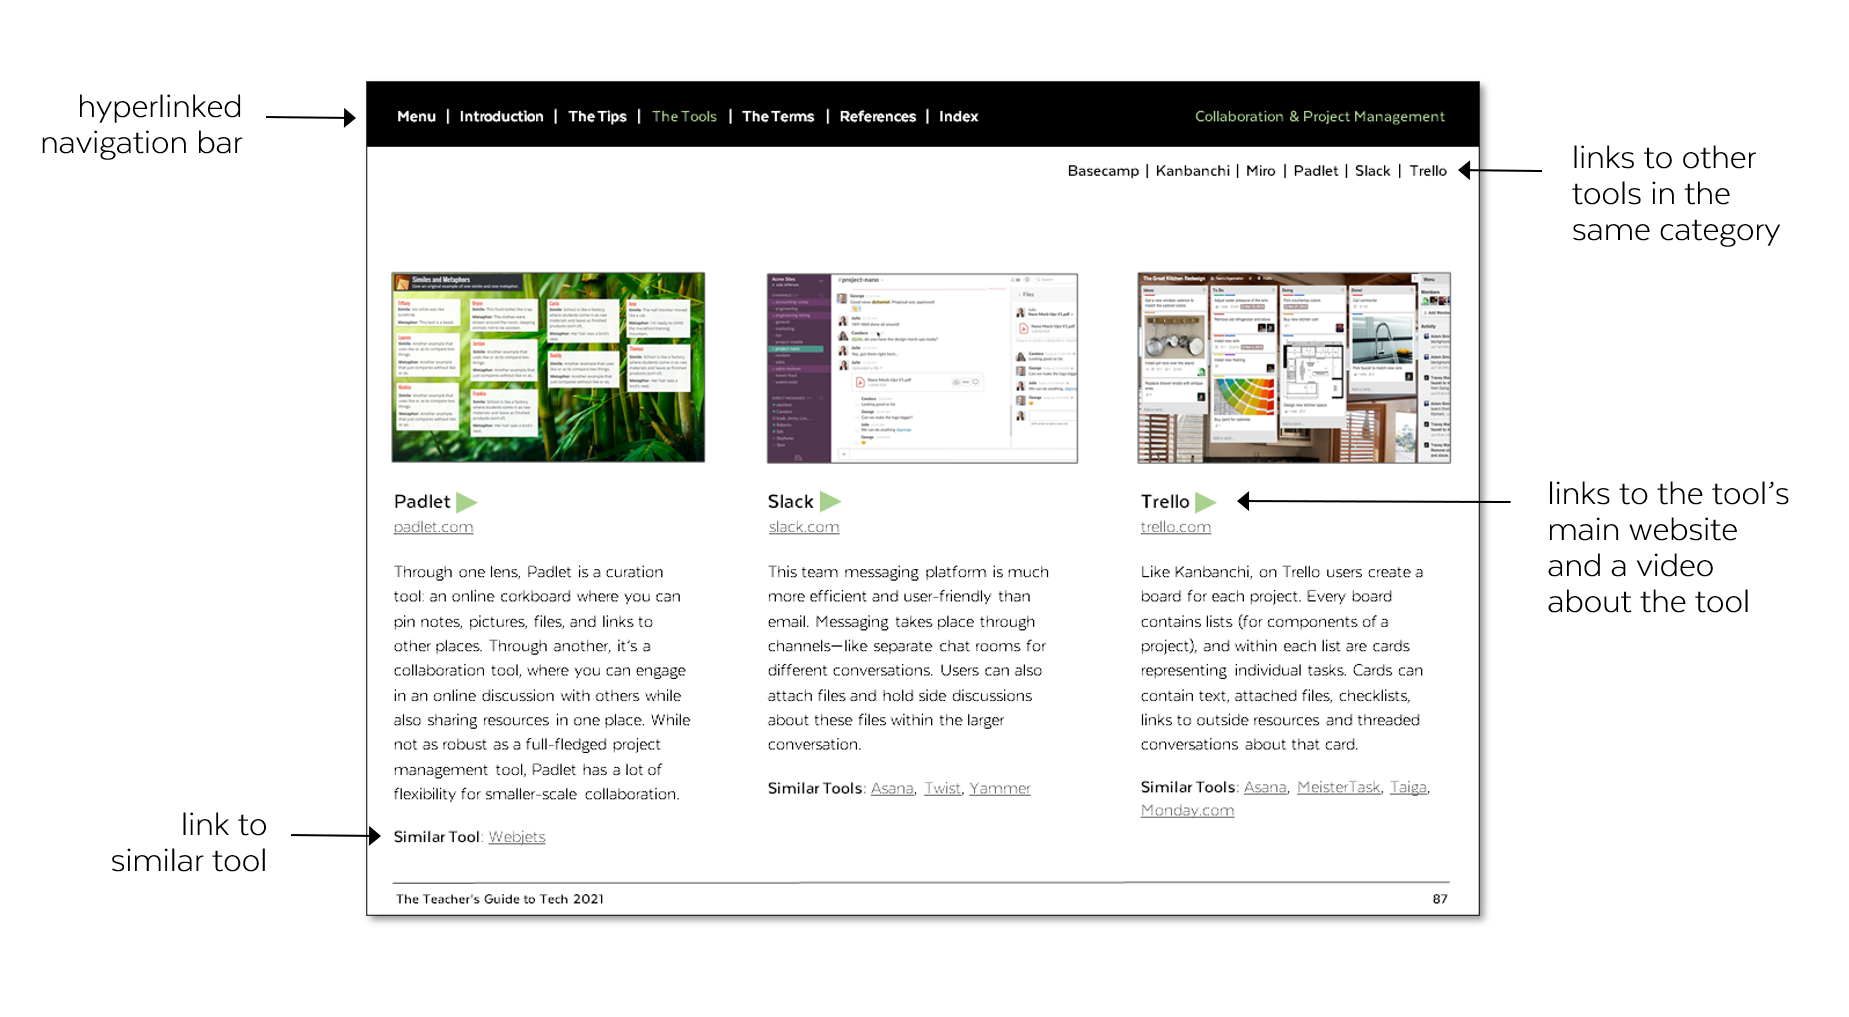The image size is (1849, 1017).
Task: Jump to The Terms section
Action: pyautogui.click(x=778, y=116)
